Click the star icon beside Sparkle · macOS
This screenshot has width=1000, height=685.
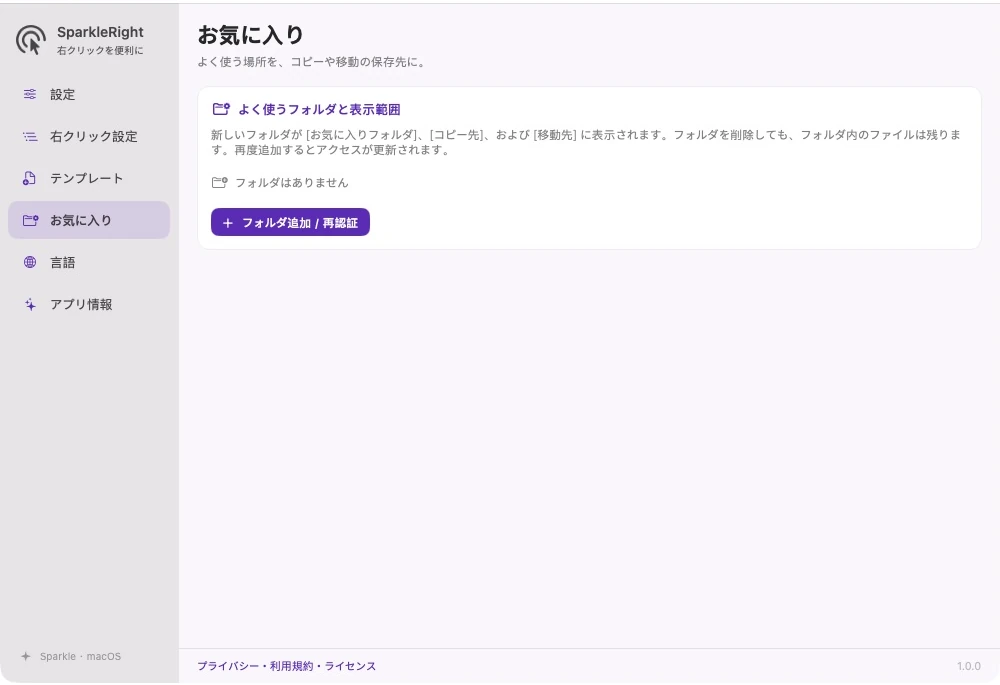[x=26, y=656]
